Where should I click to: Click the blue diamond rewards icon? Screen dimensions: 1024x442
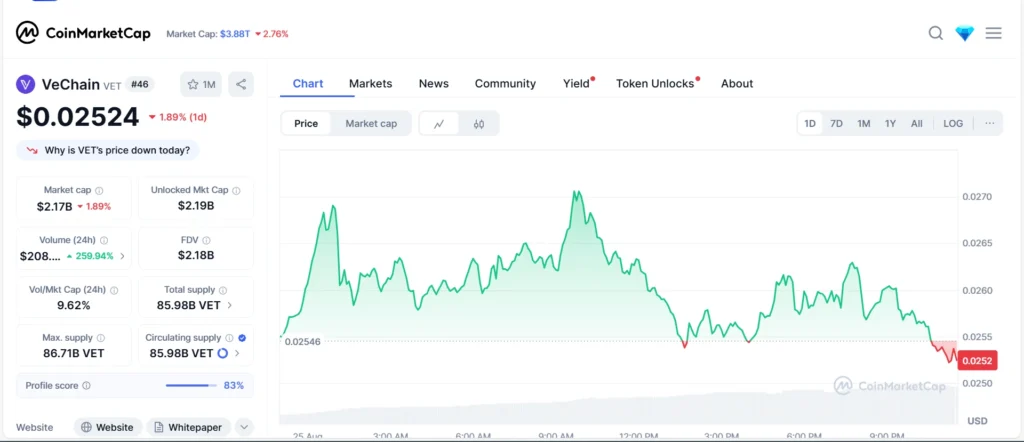point(965,33)
